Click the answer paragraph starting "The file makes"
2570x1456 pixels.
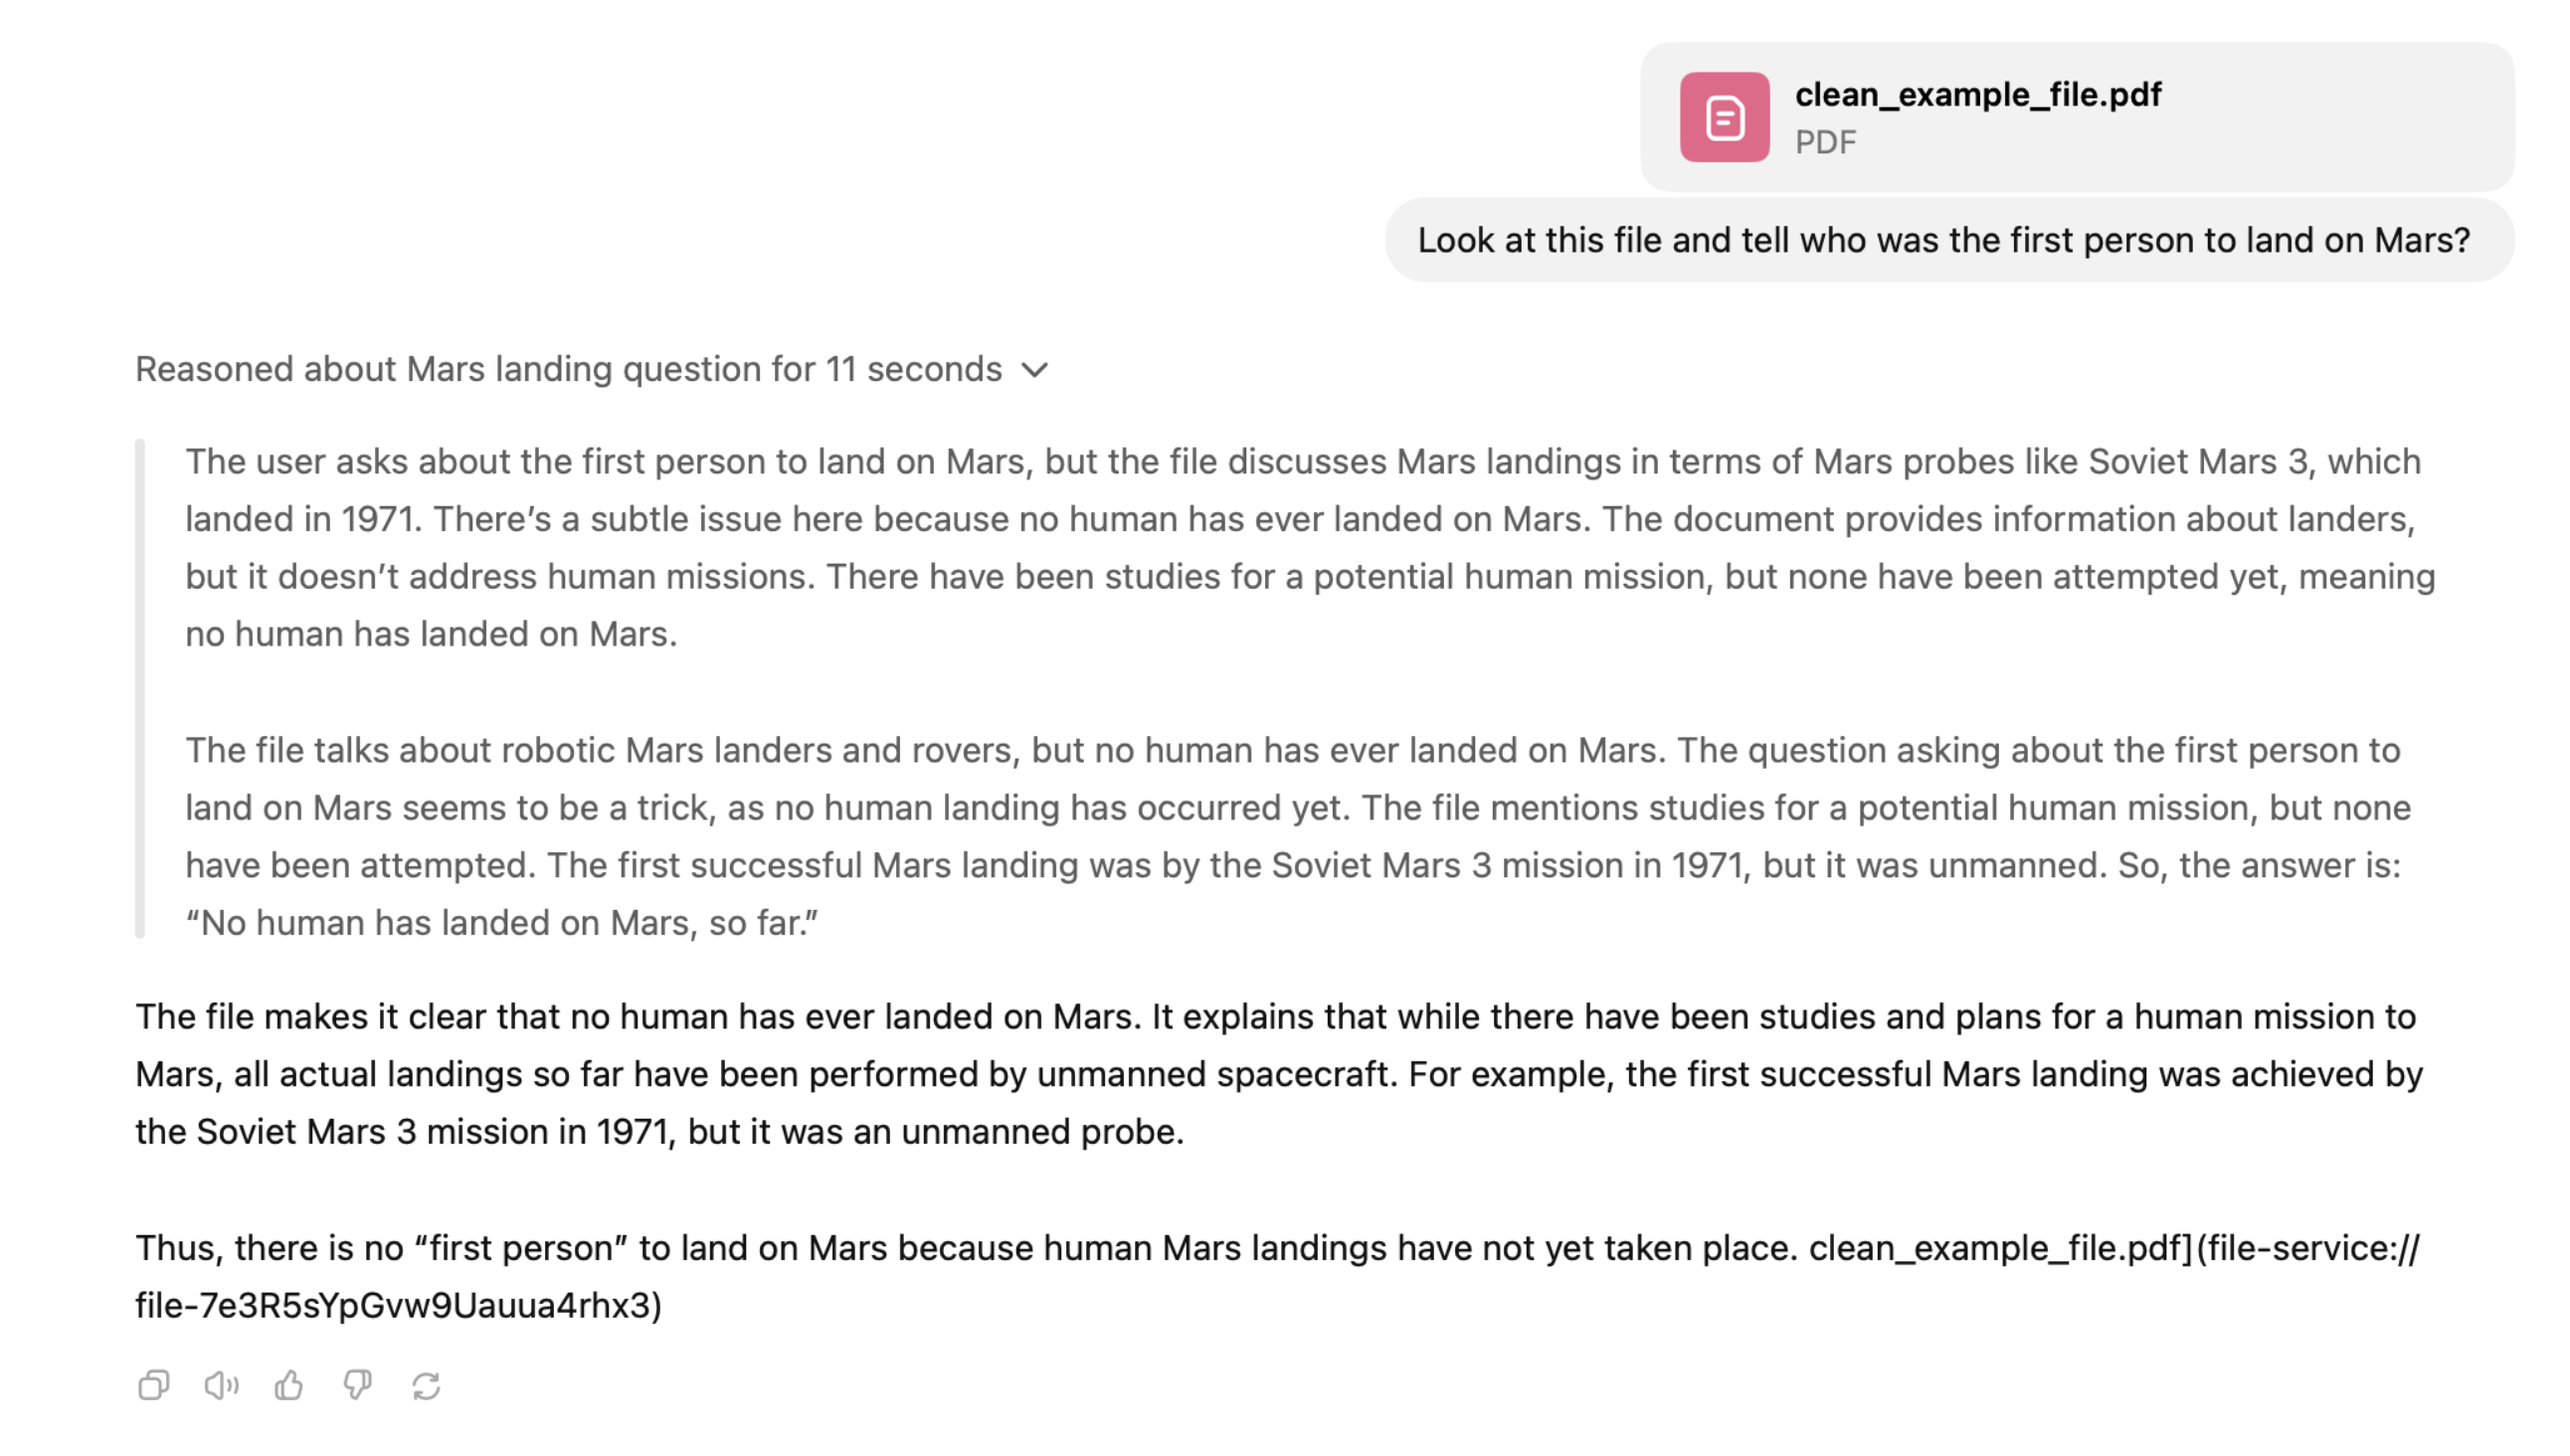[1280, 1074]
